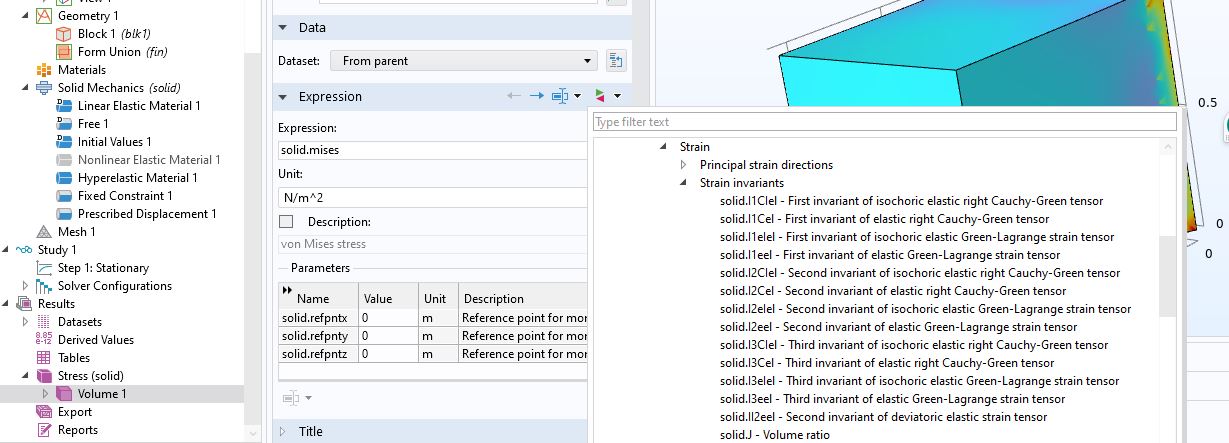The image size is (1229, 443).
Task: Click the expression list vertical scrollbar
Action: (1167, 275)
